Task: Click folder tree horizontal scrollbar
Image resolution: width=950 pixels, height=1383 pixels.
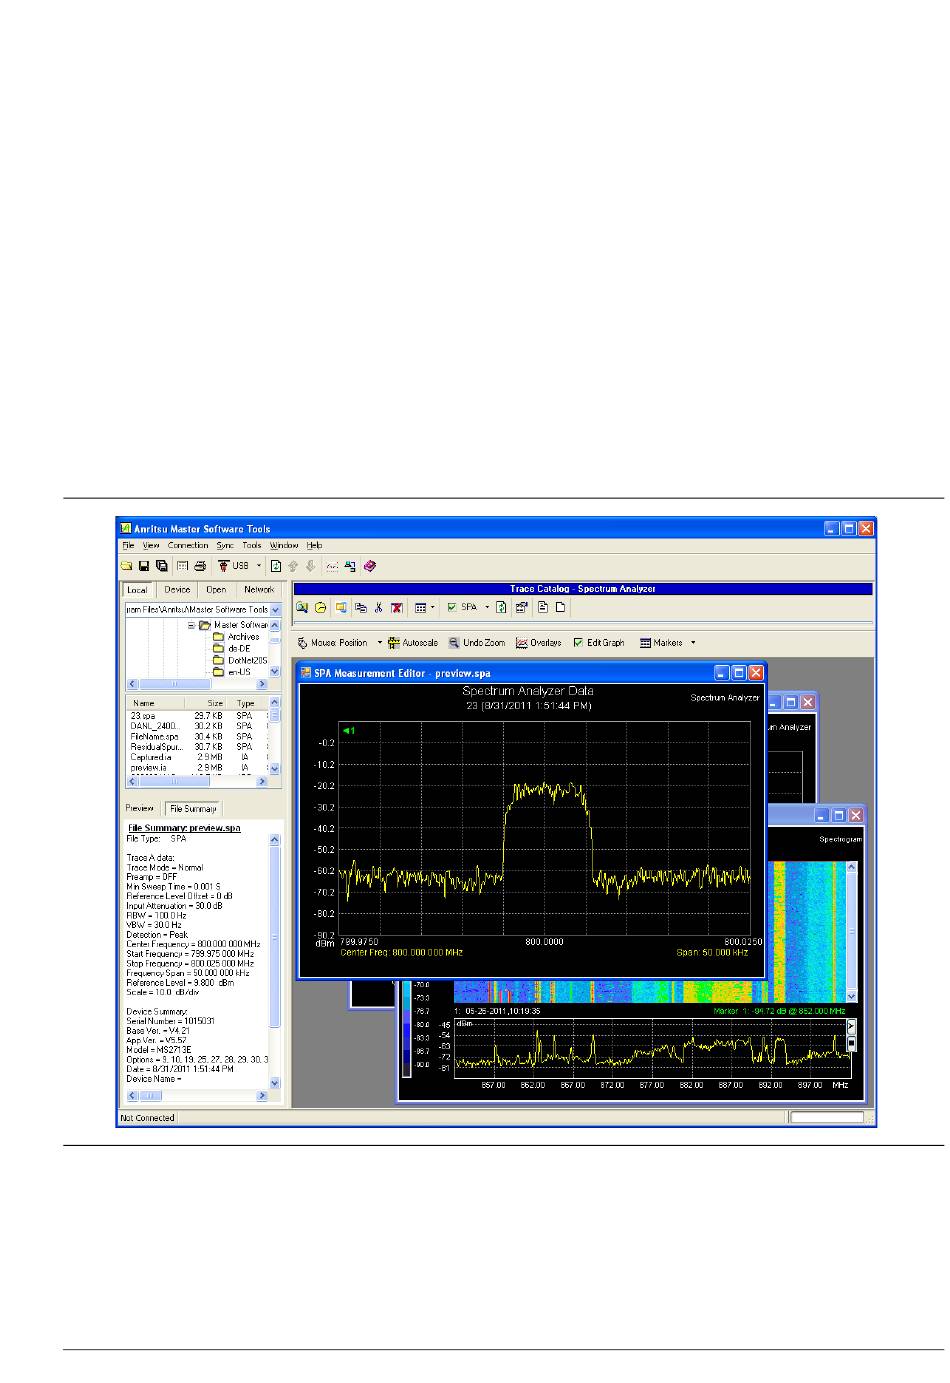Action: 198,684
